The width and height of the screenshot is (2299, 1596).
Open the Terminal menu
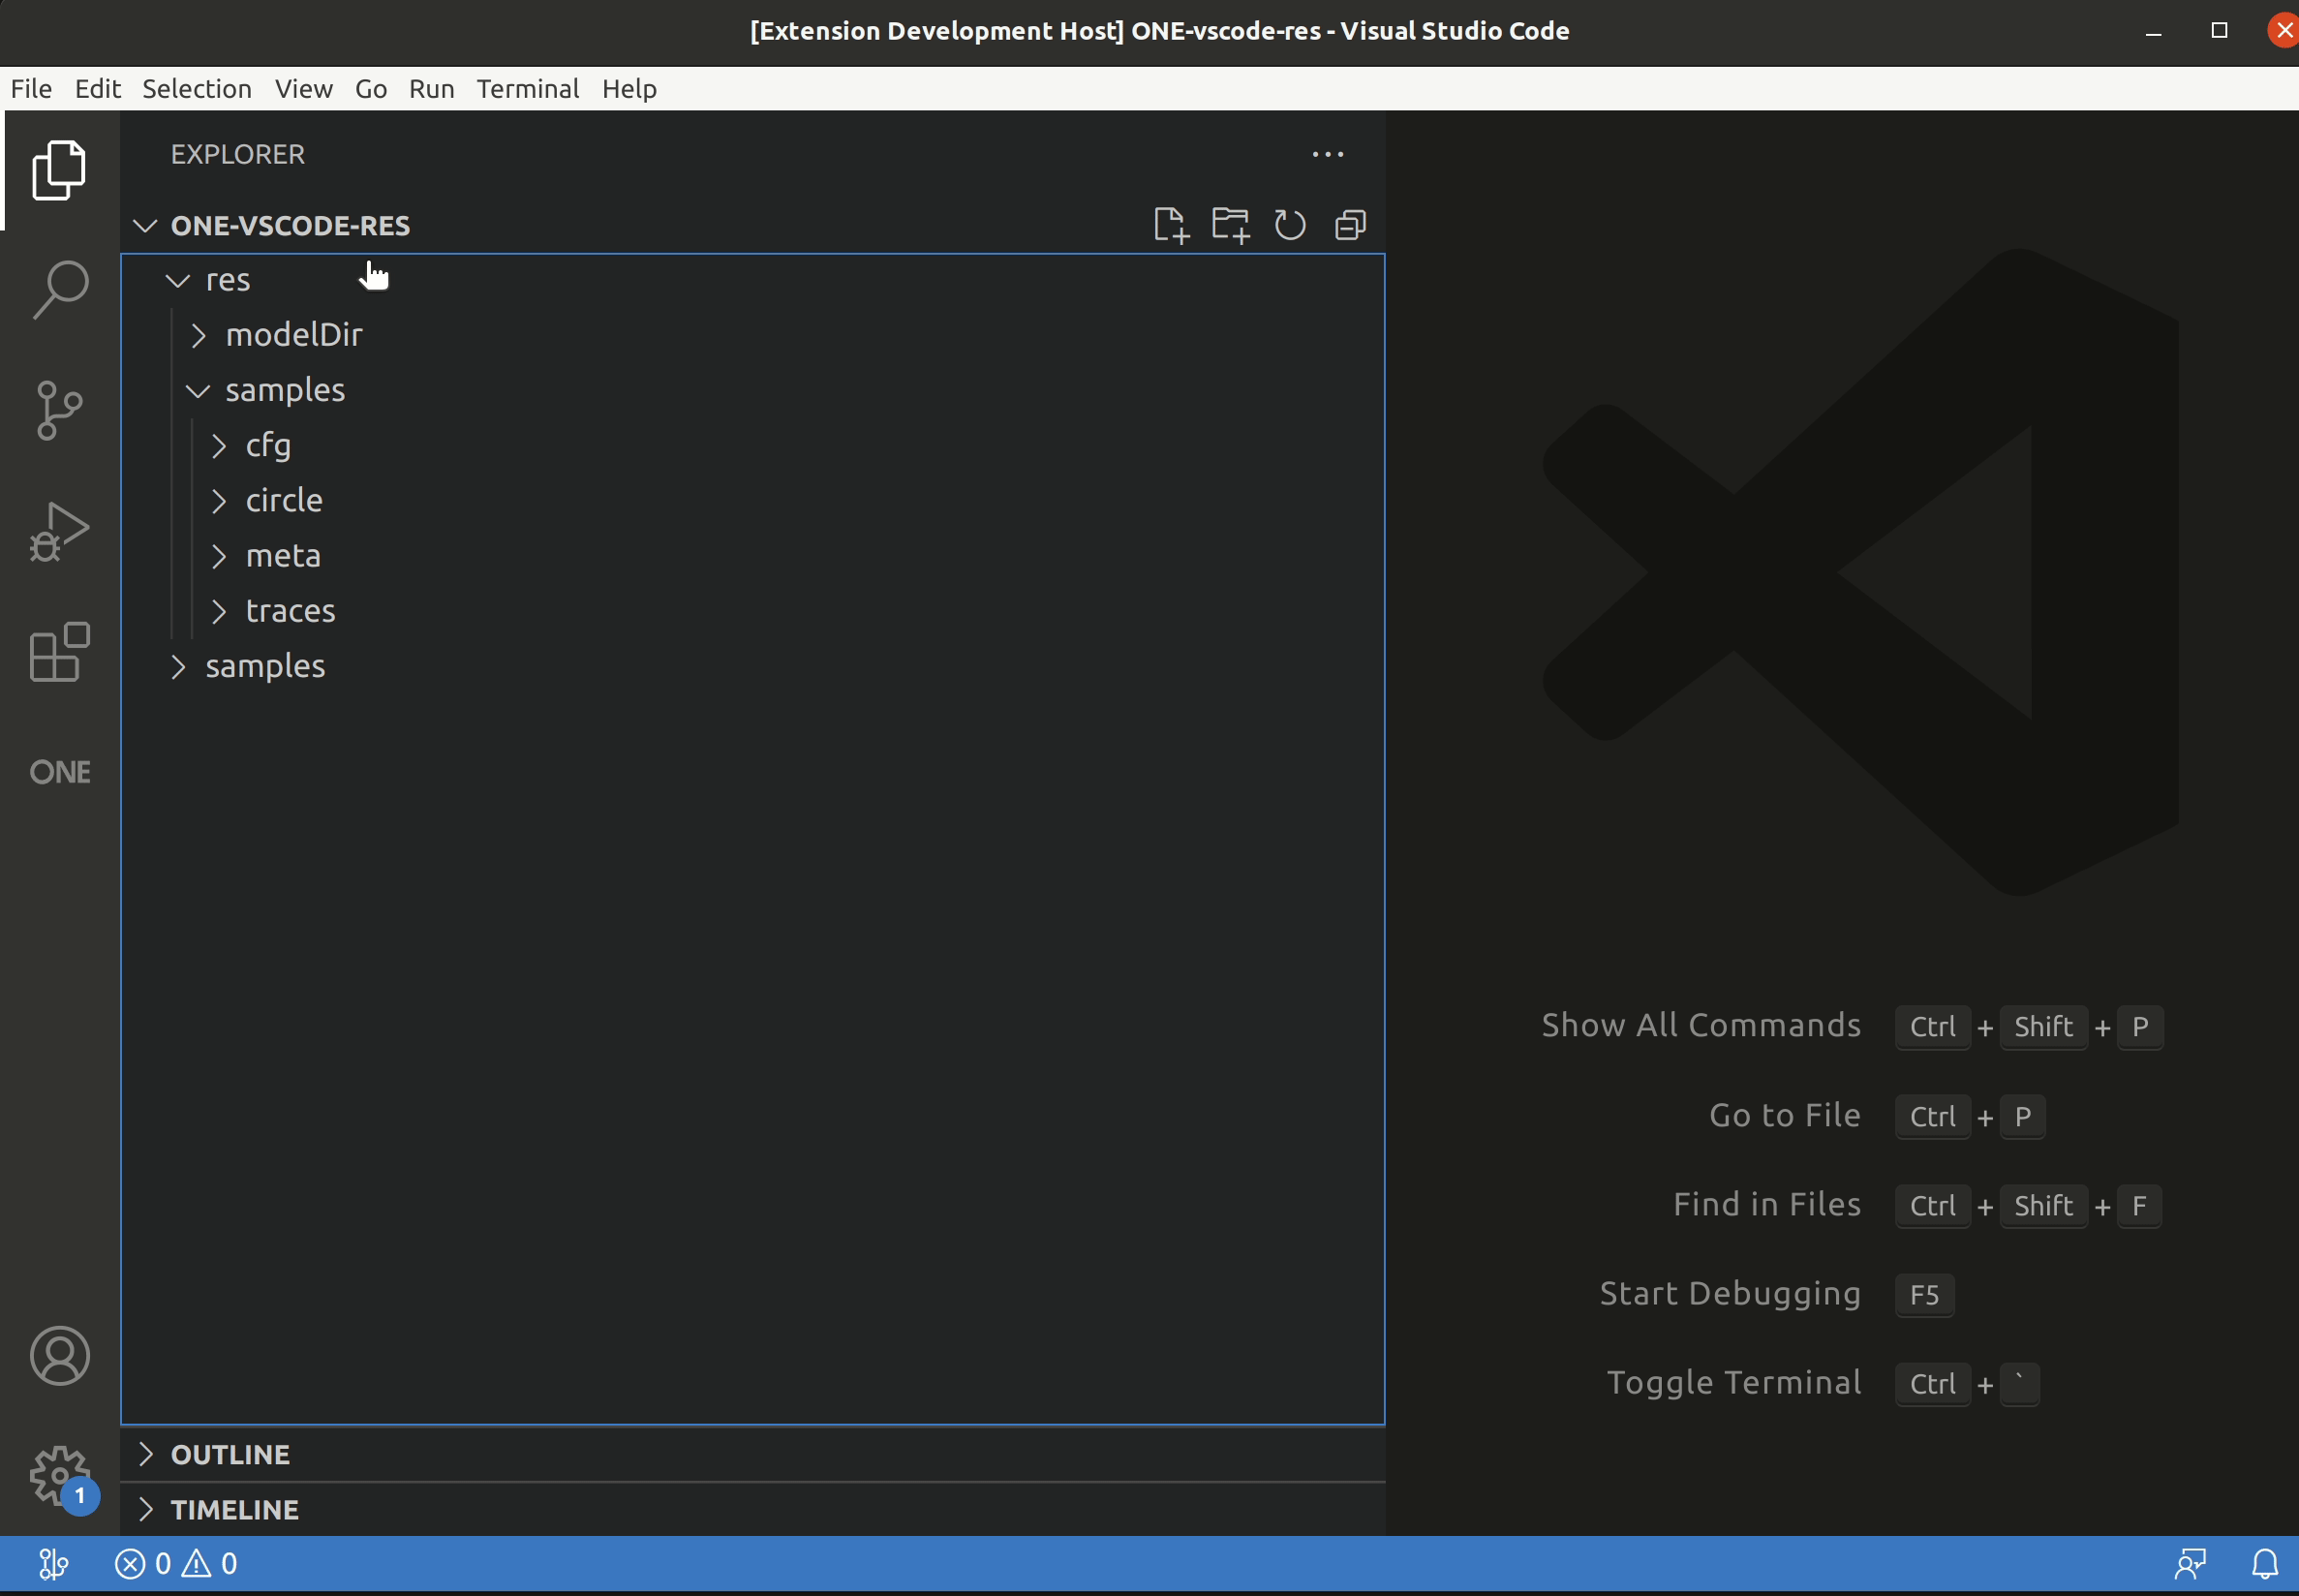[527, 88]
